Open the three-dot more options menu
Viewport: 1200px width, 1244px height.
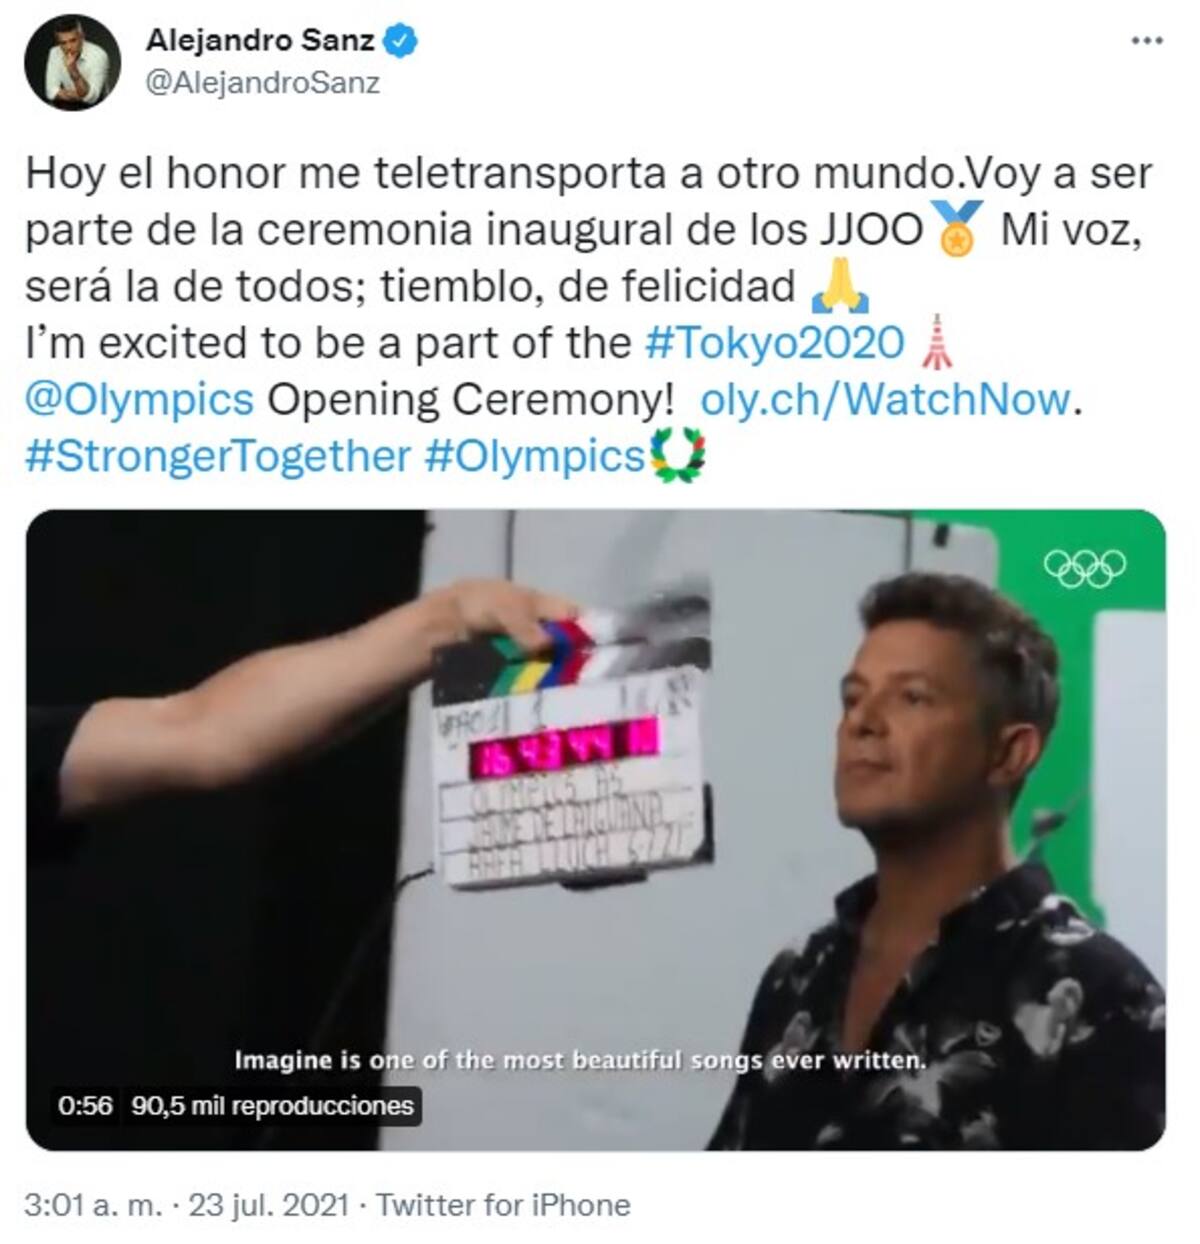pyautogui.click(x=1147, y=42)
